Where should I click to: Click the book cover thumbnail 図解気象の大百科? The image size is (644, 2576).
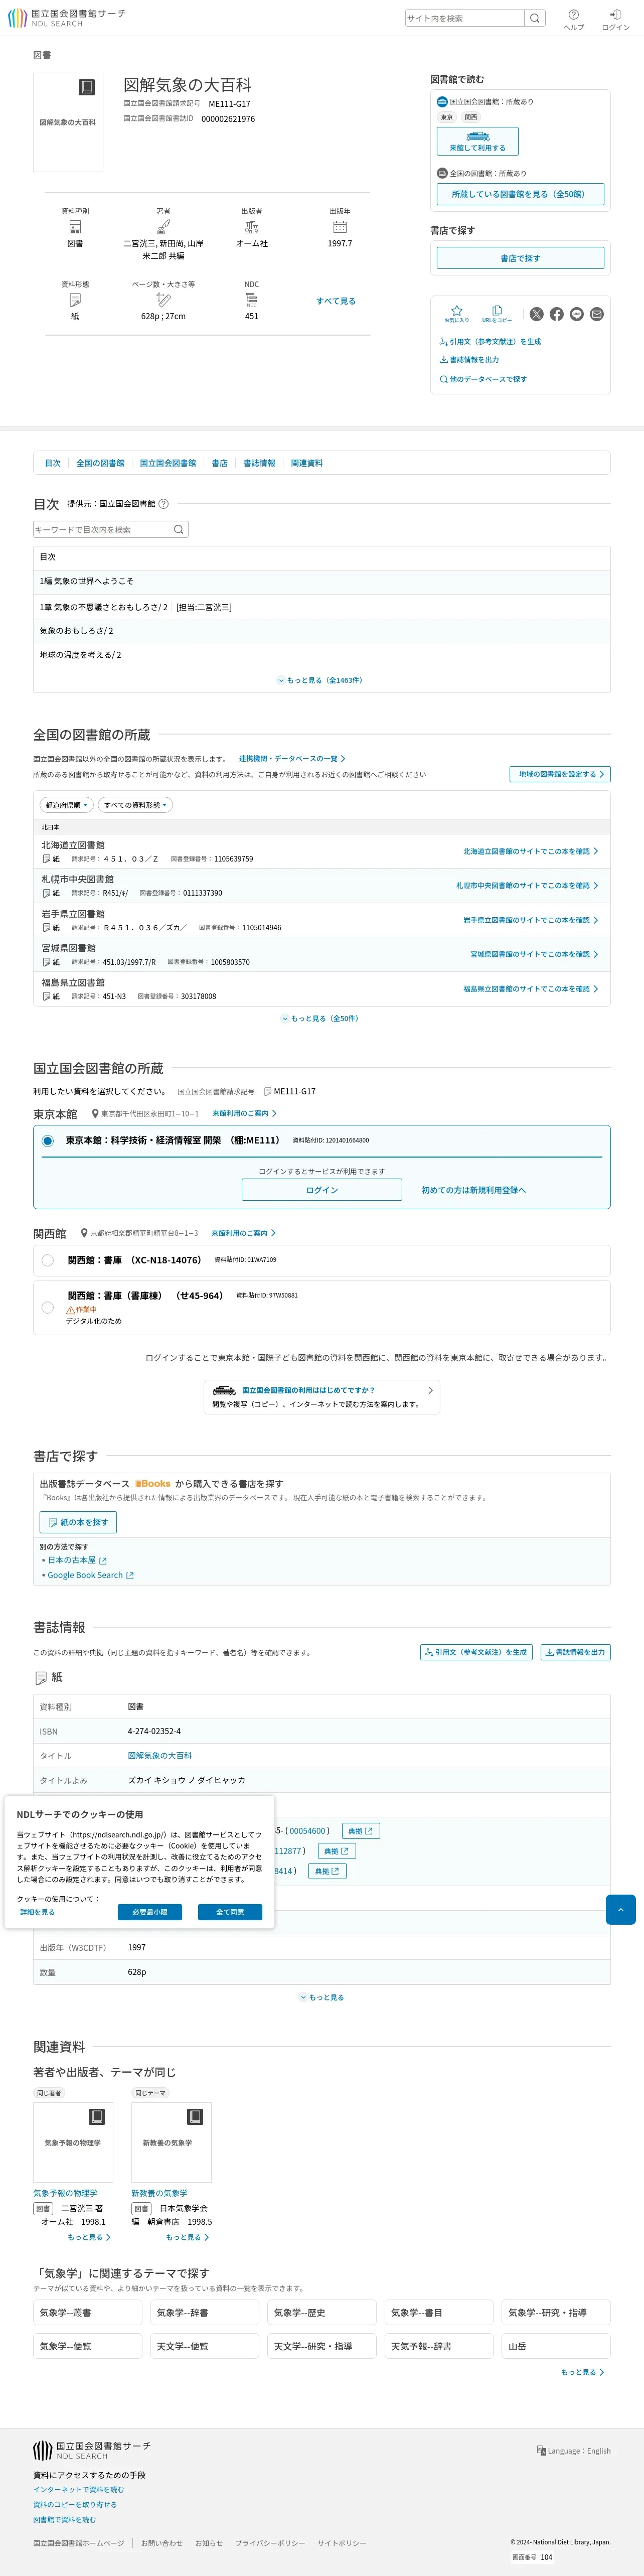click(x=68, y=122)
